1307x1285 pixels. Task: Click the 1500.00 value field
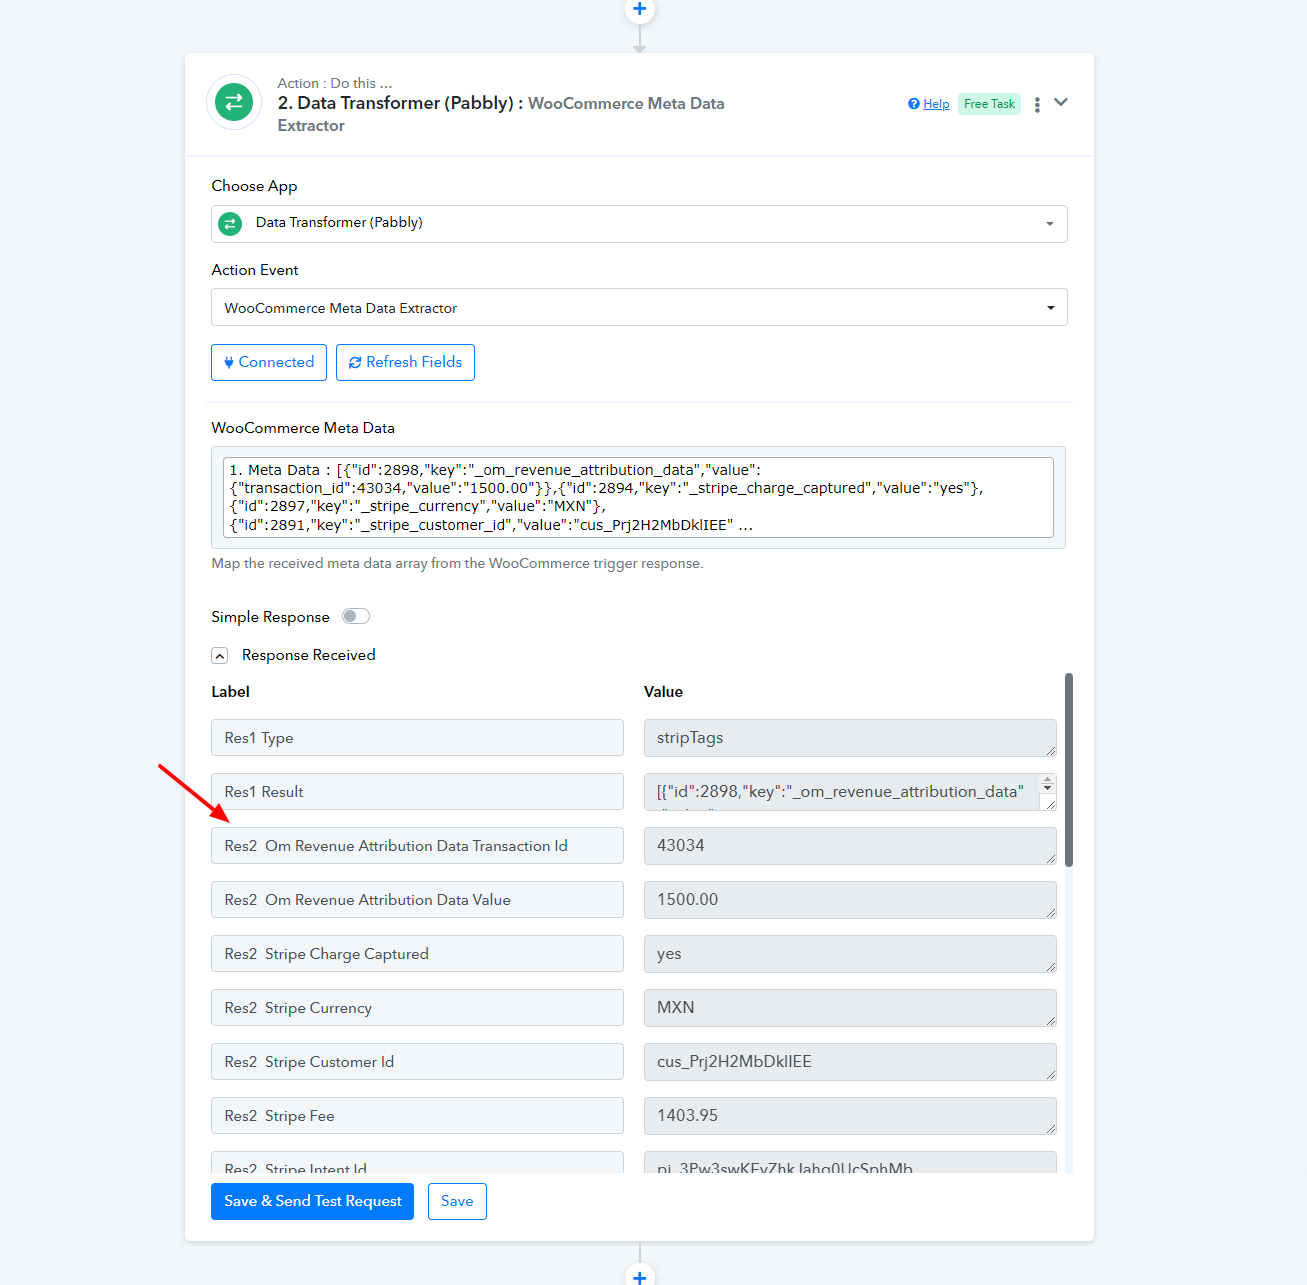click(850, 900)
